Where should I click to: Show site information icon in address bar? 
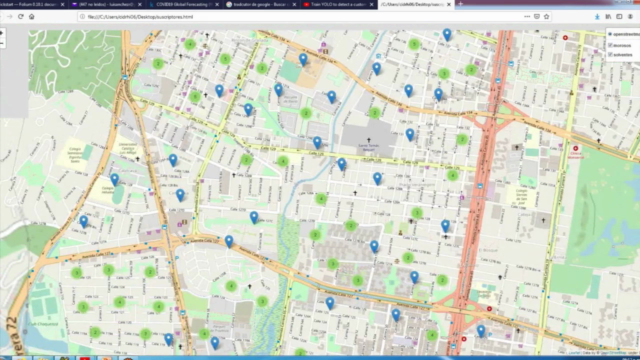(82, 17)
